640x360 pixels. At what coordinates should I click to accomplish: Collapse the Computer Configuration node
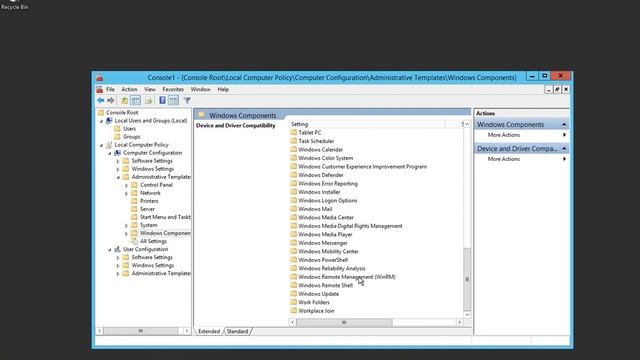point(110,153)
